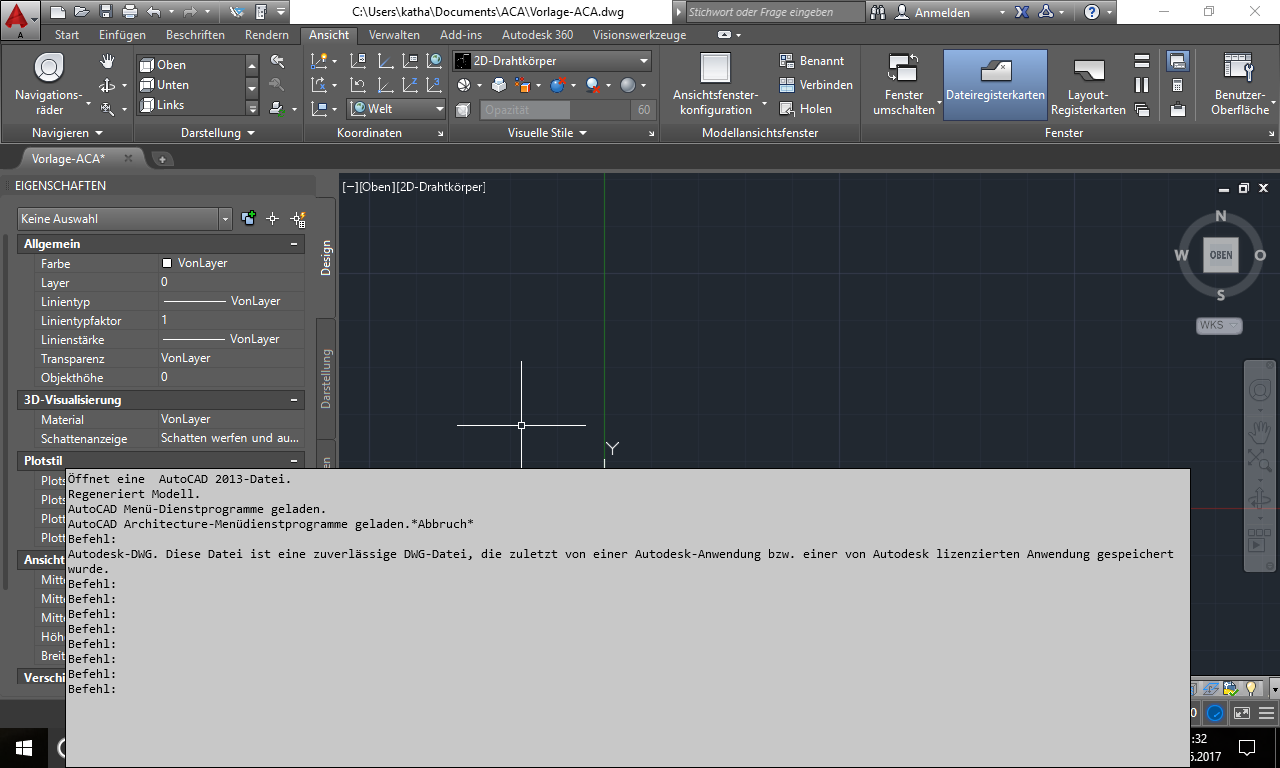The width and height of the screenshot is (1280, 768).
Task: Collapse the Plotstil section
Action: click(294, 461)
